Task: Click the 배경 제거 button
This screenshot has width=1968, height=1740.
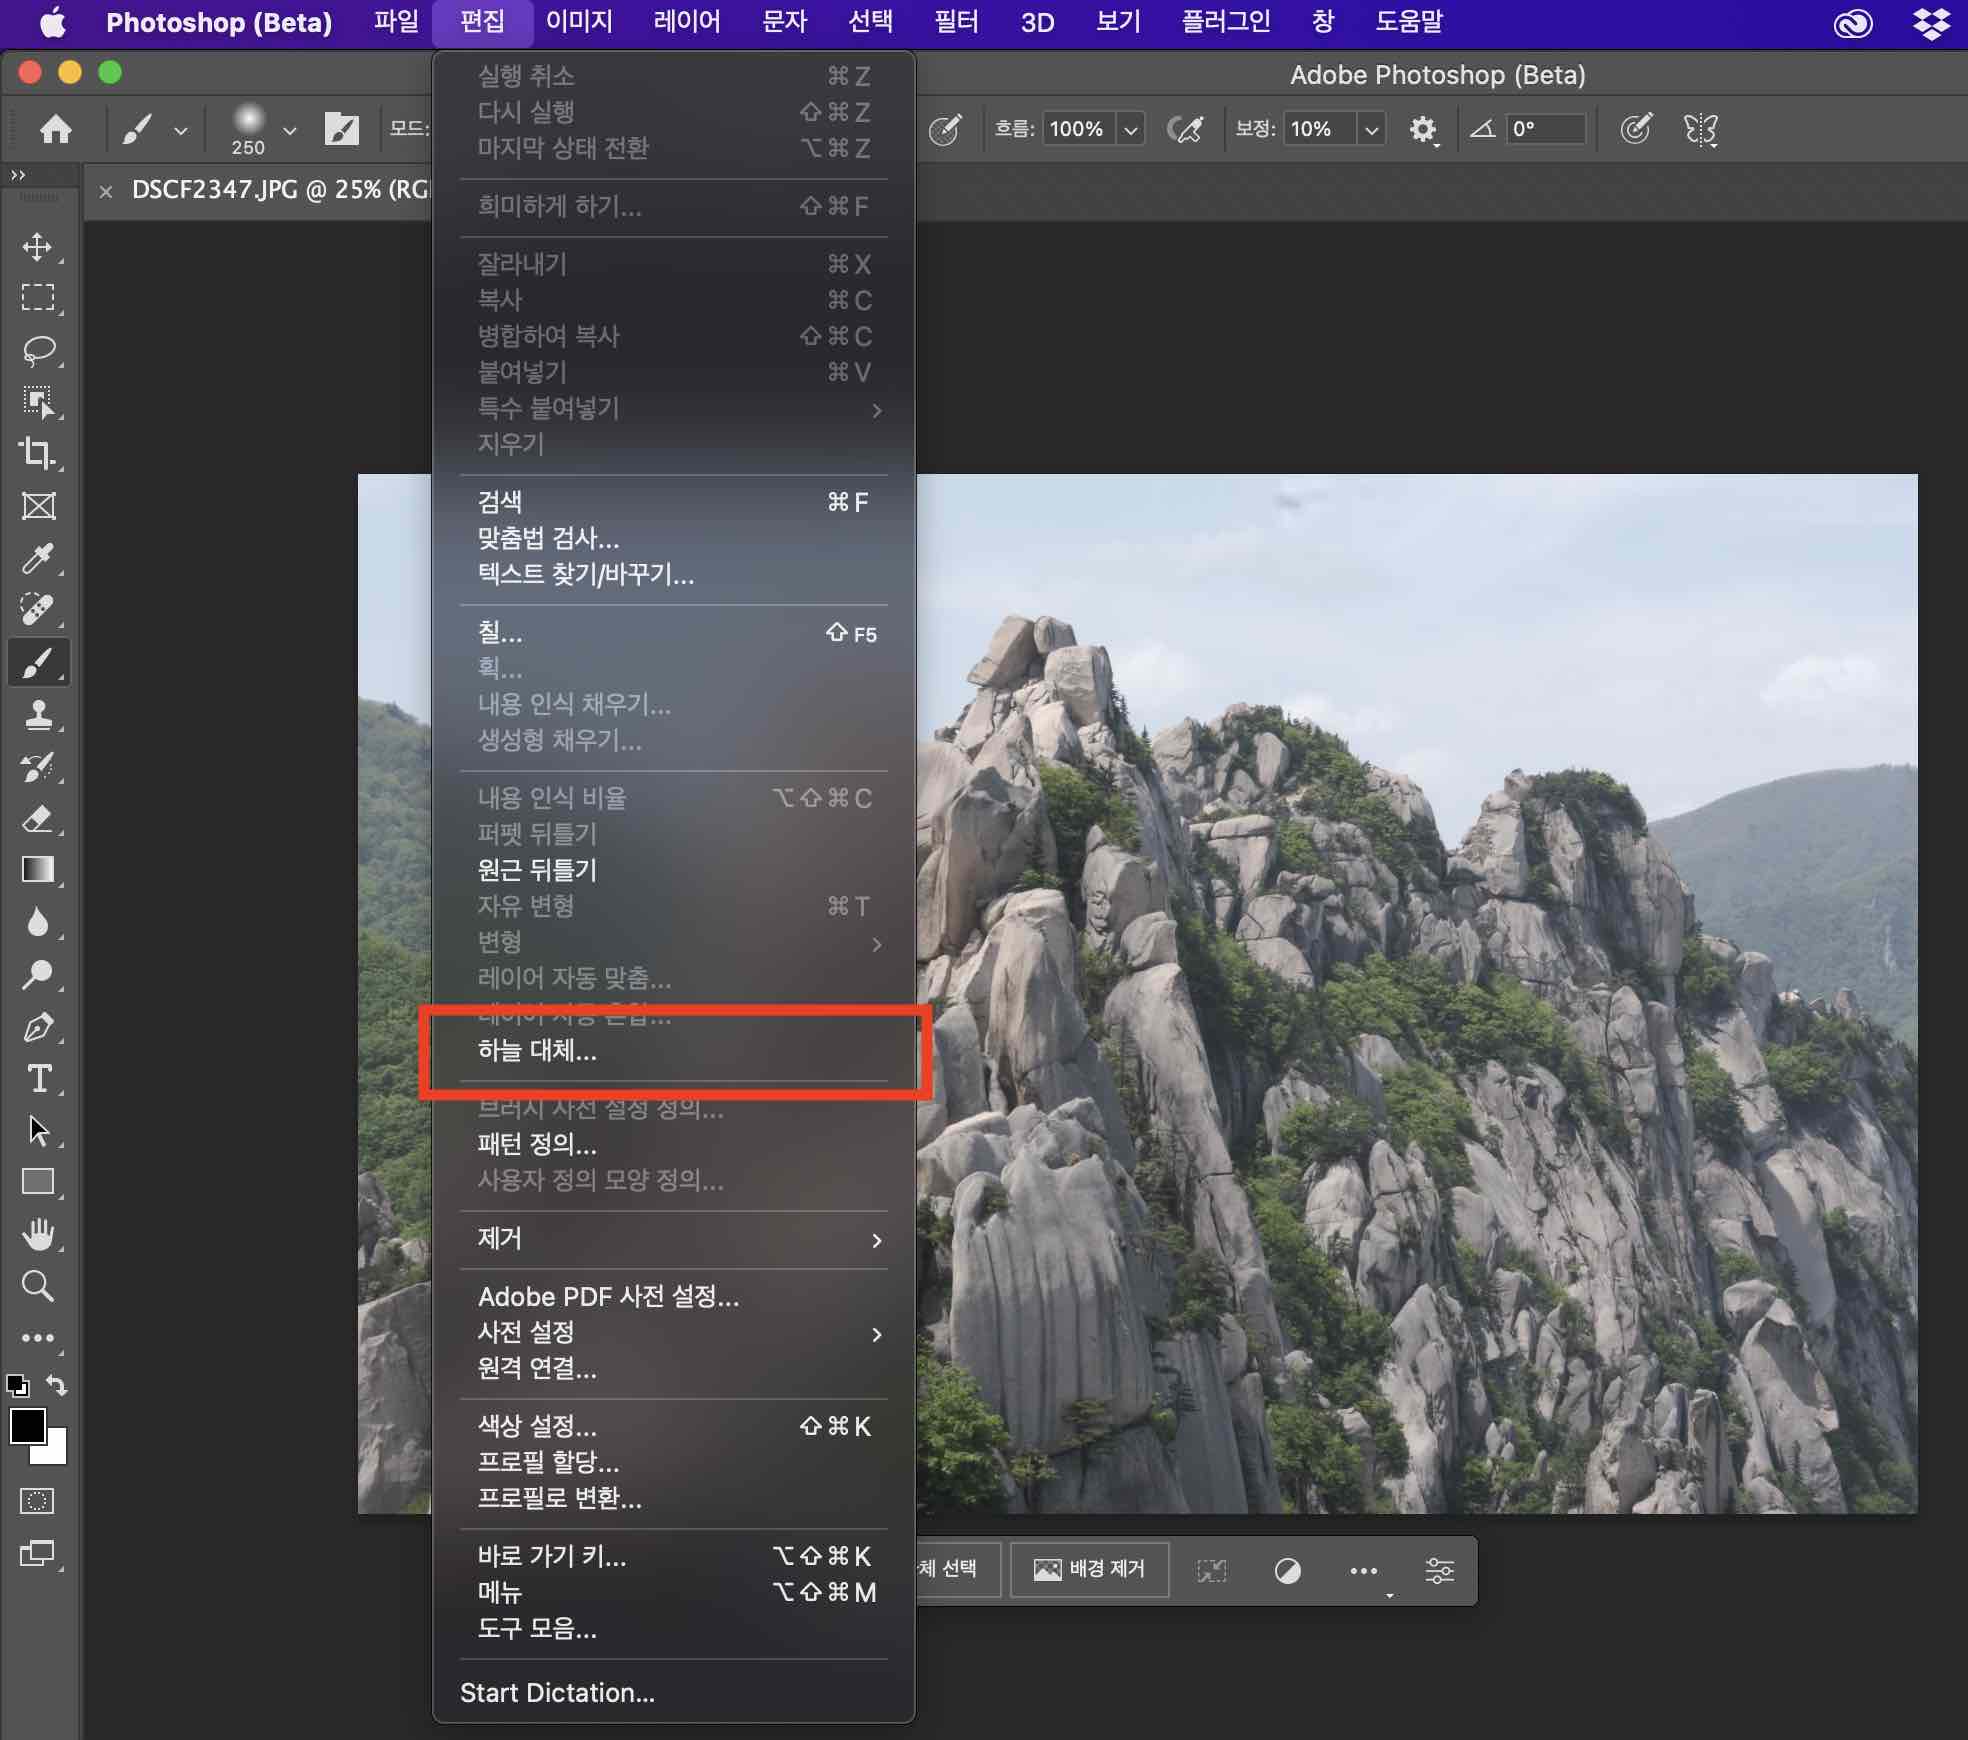Action: click(1089, 1568)
